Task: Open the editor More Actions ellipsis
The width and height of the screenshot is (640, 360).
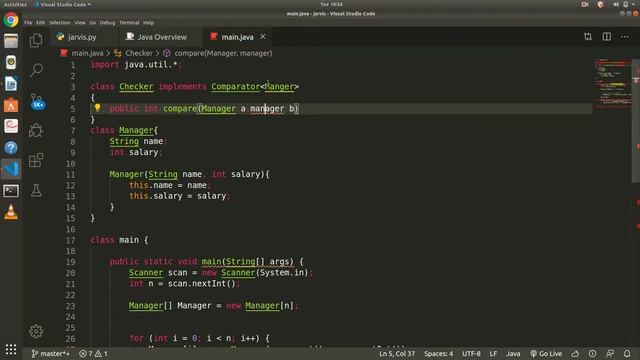Action: (x=625, y=37)
